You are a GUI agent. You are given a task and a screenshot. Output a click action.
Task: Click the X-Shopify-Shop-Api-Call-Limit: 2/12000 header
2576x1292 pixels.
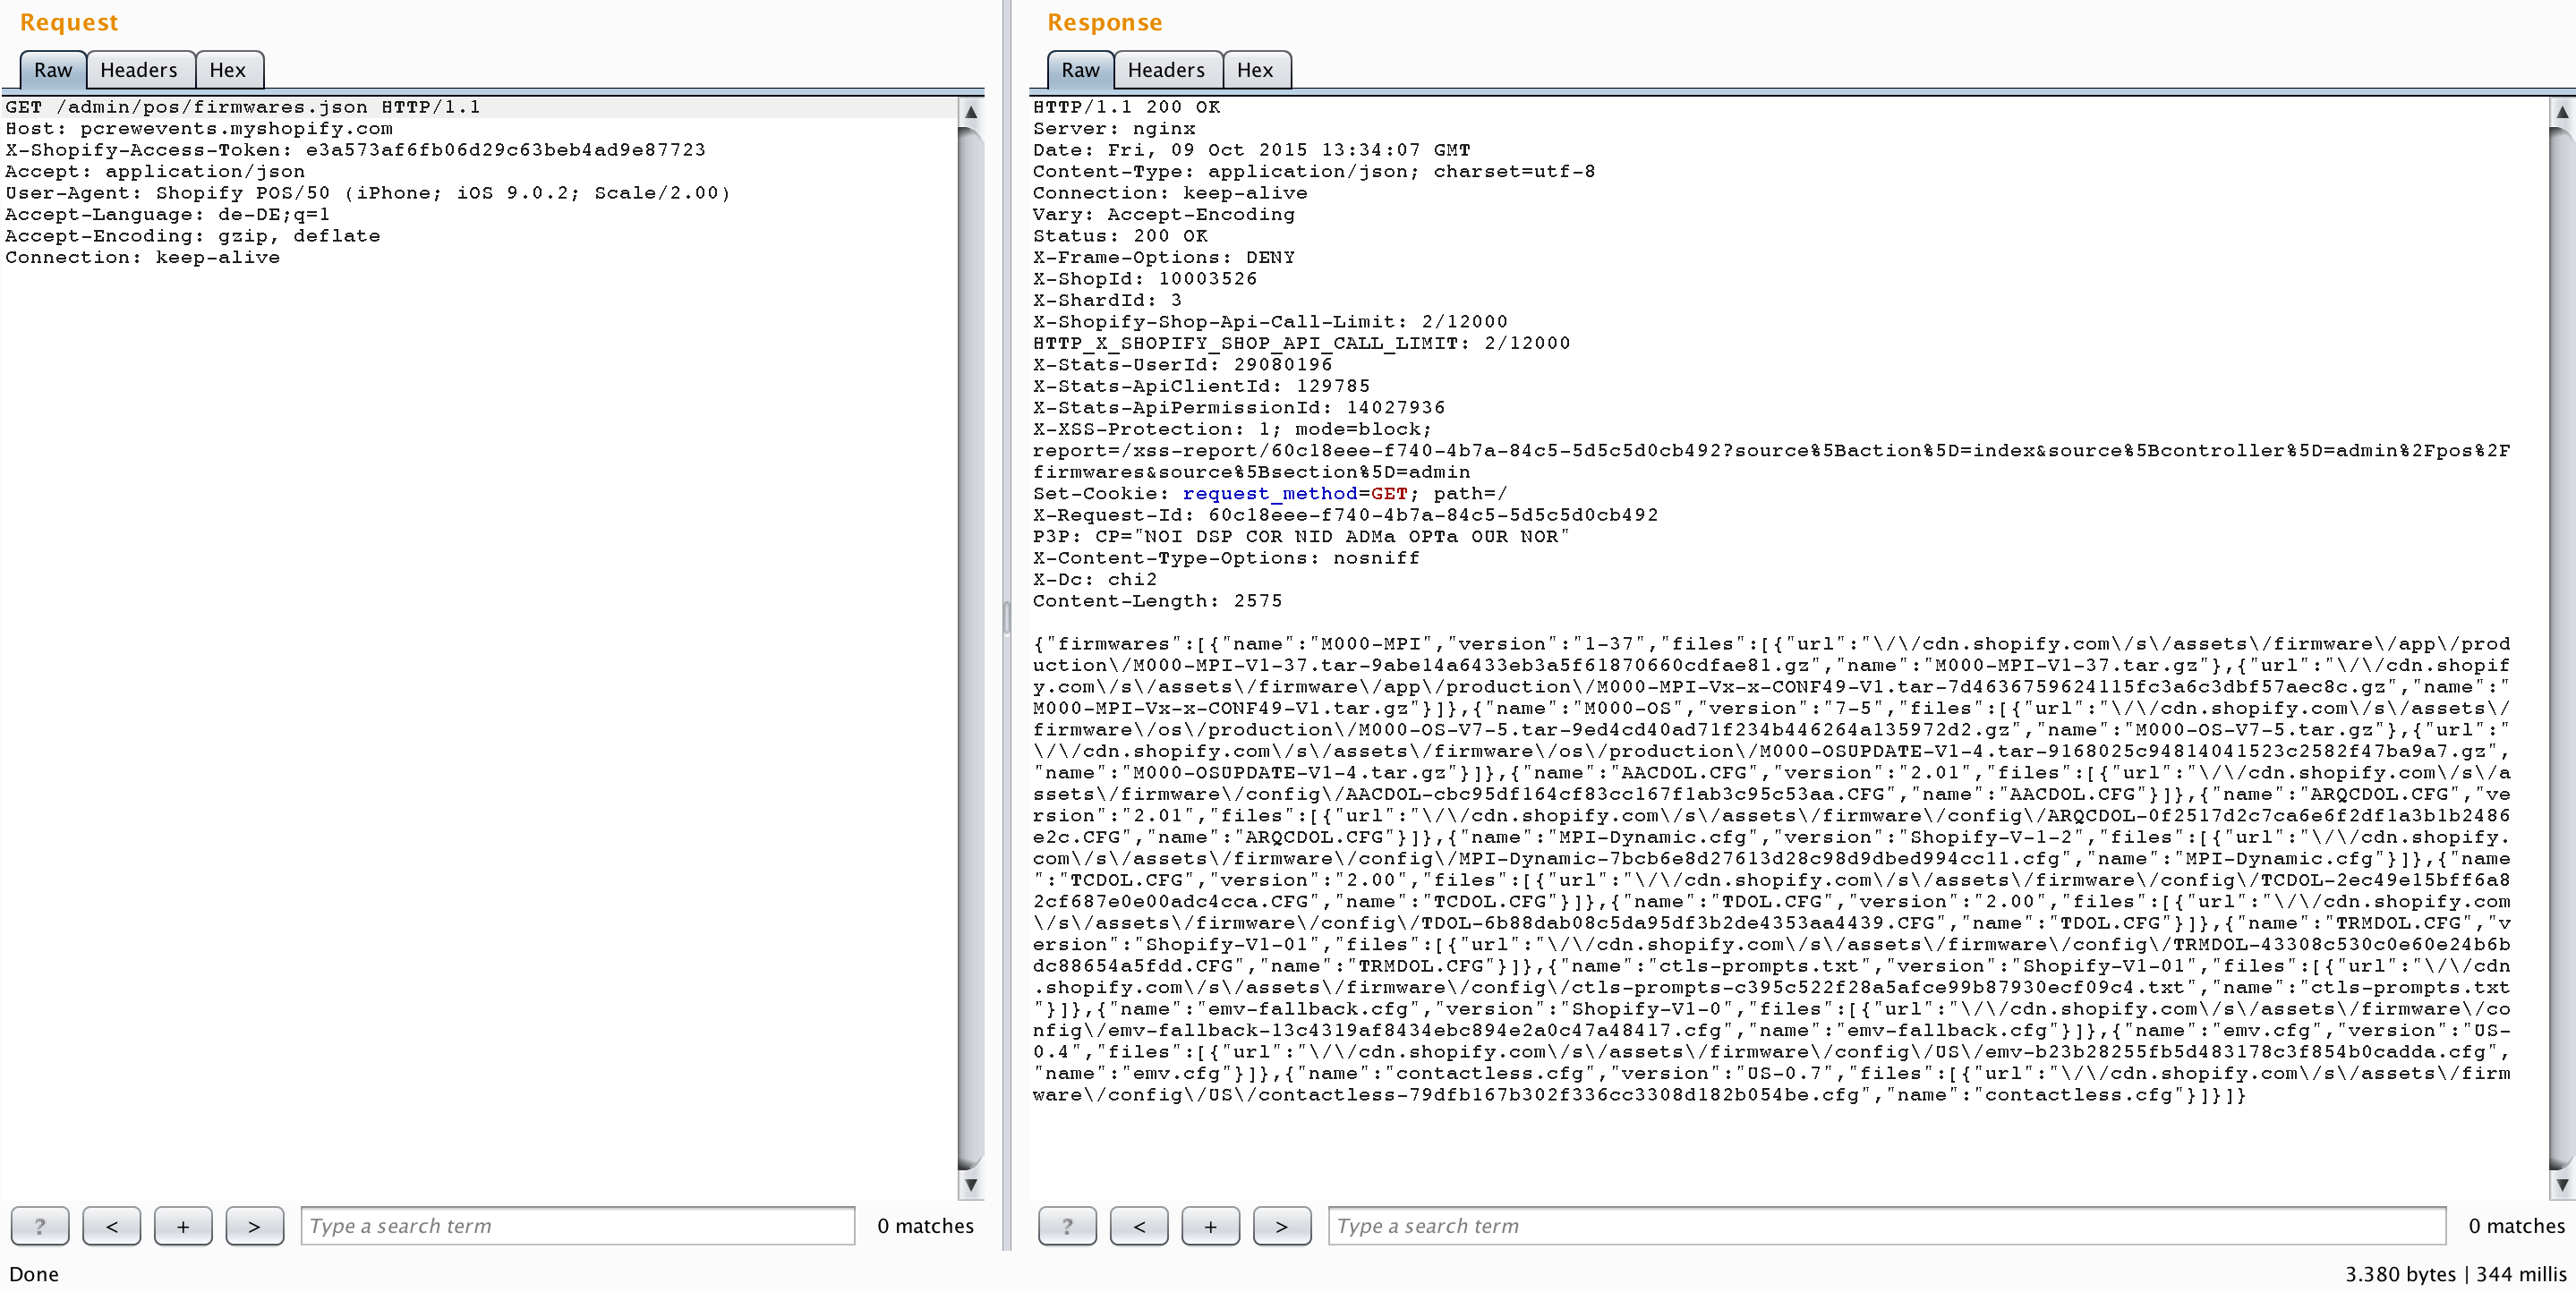tap(1270, 322)
